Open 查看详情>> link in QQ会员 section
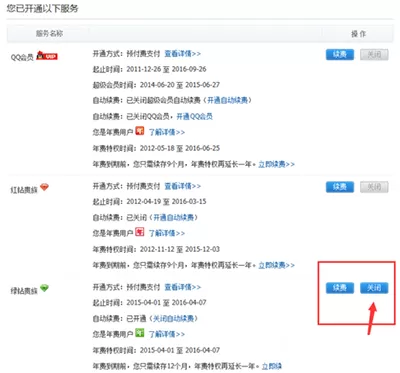 click(x=183, y=54)
